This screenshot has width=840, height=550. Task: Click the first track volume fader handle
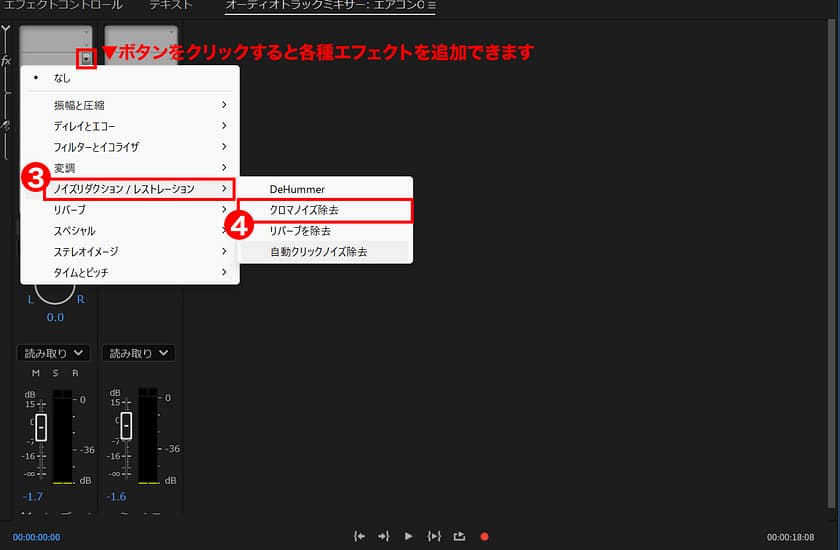click(40, 425)
